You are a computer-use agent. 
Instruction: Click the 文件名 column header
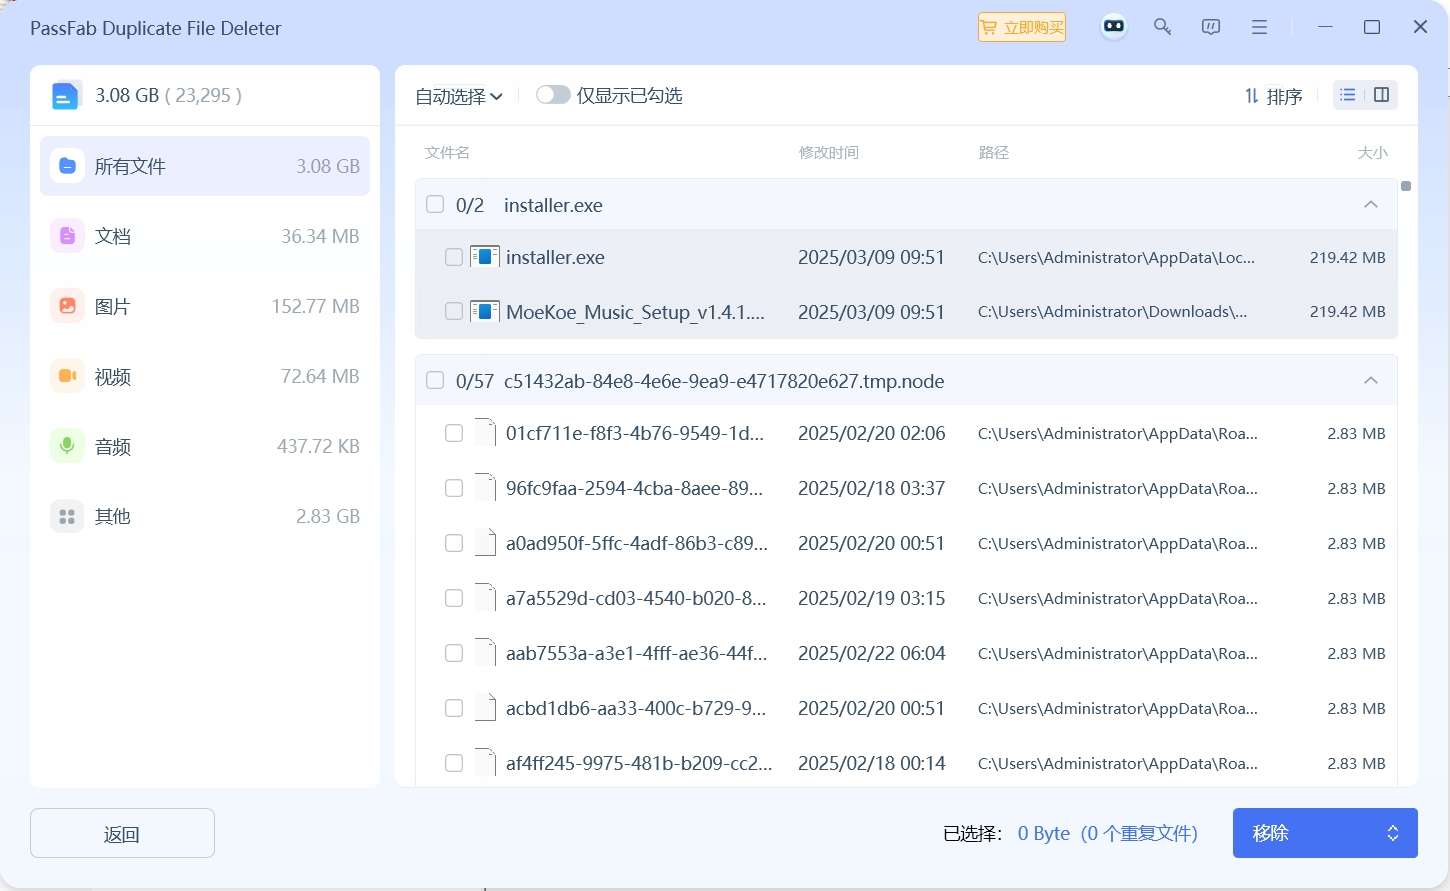(447, 153)
